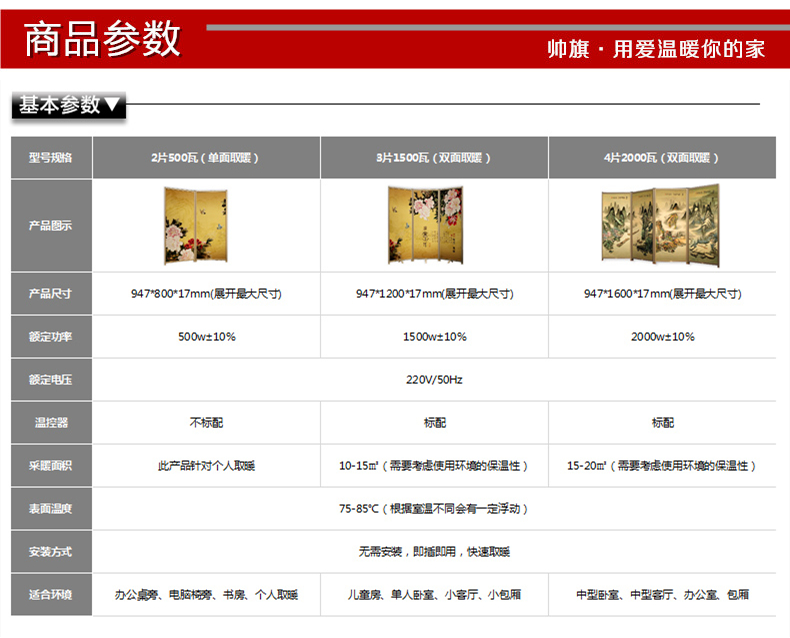790x638 pixels.
Task: Click the 帅旗·用爱温暖你的家 slogan
Action: click(656, 48)
